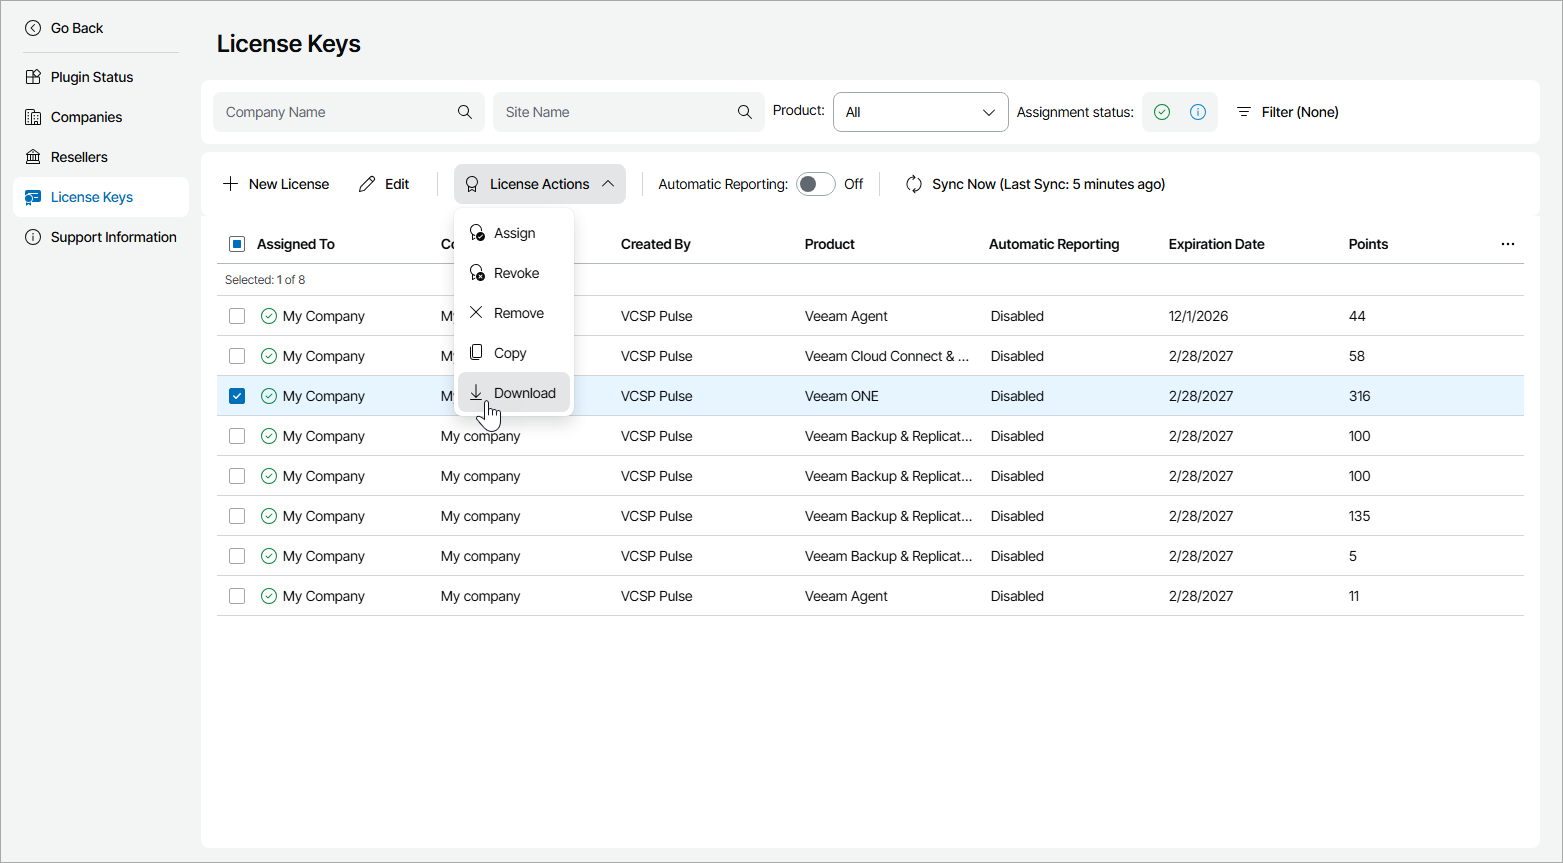Check the Veeam Cloud Connect row checkbox
This screenshot has width=1563, height=863.
[x=237, y=356]
